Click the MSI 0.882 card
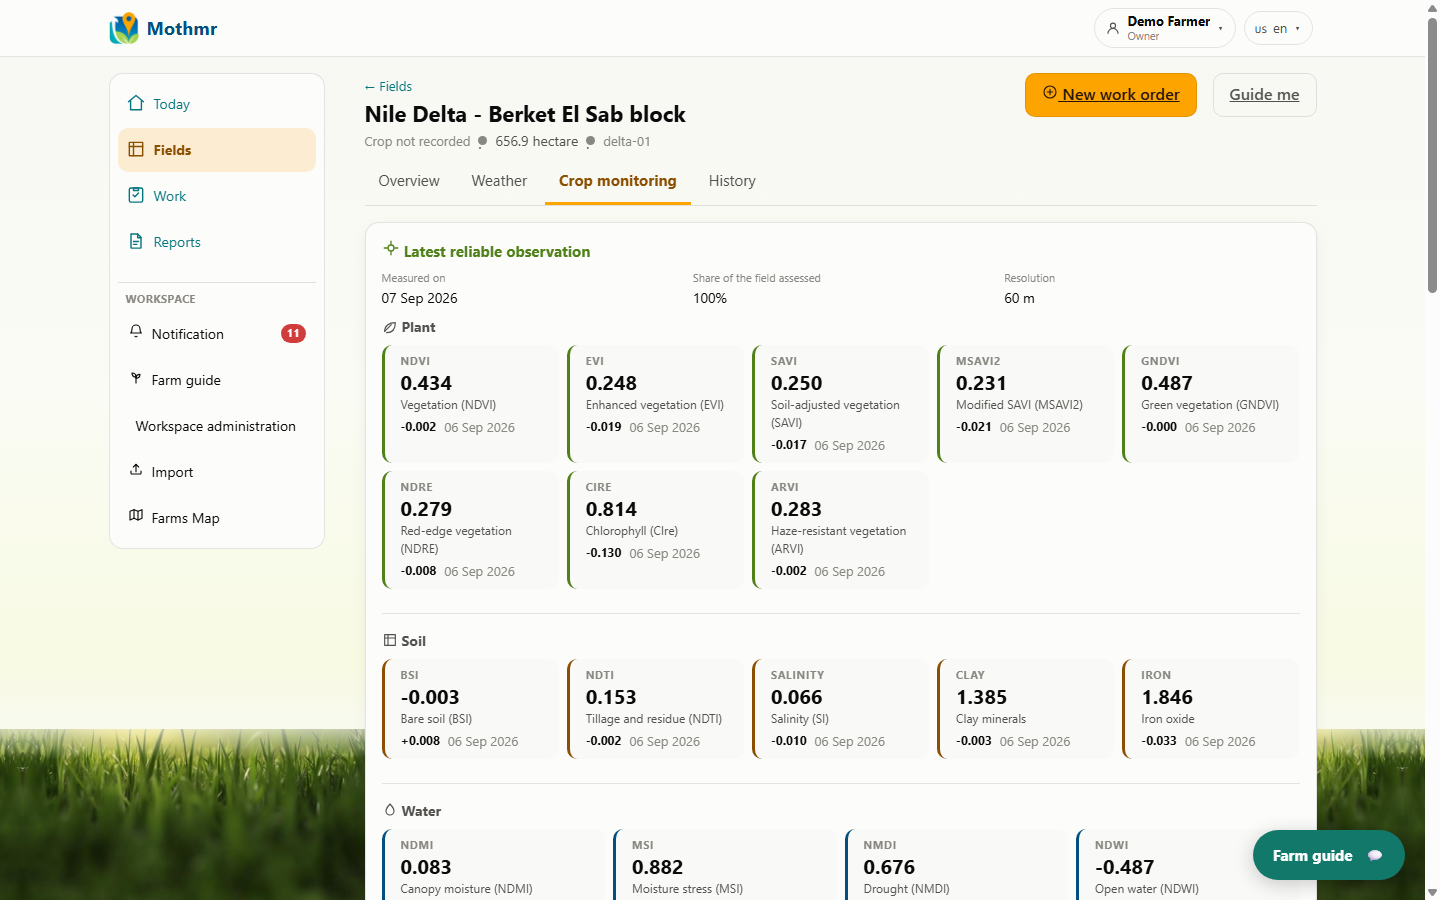The image size is (1440, 900). point(725,865)
